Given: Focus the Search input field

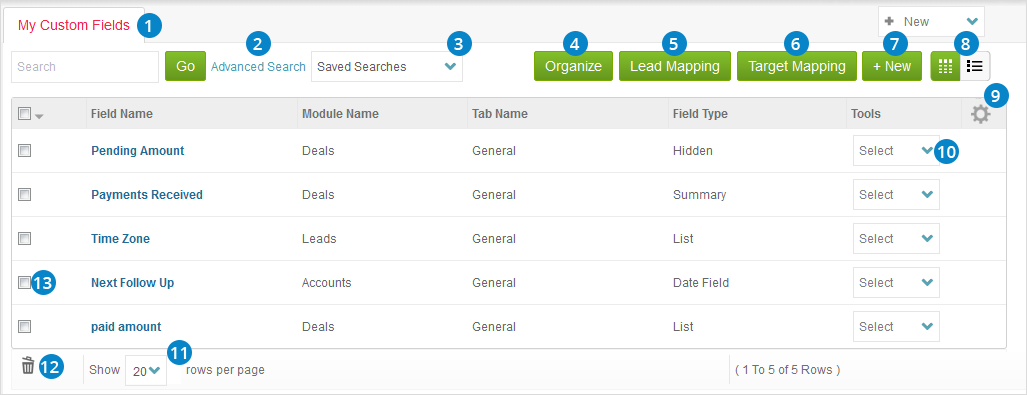Looking at the screenshot, I should (85, 67).
